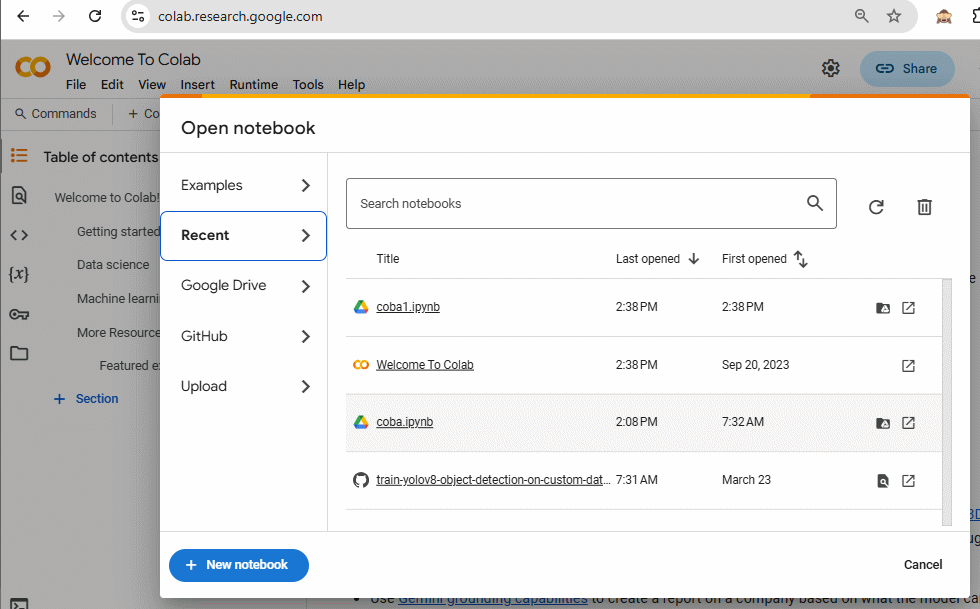Screen dimensions: 980x609
Task: Sort notebooks by Last opened
Action: (x=657, y=259)
